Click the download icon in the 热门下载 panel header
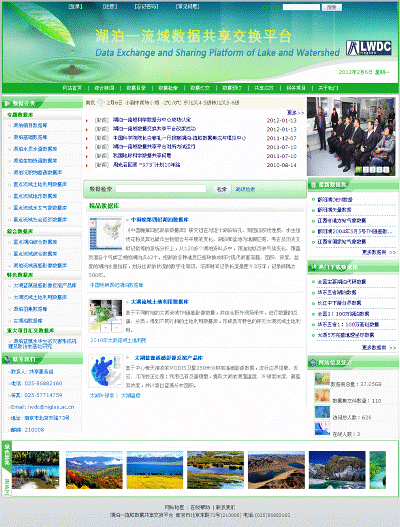Image resolution: width=400 pixels, height=527 pixels. [313, 267]
